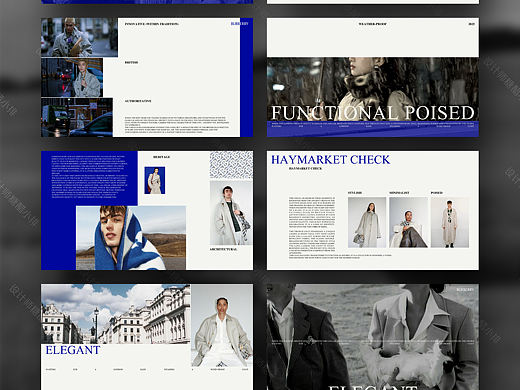
Task: Open the woman with umbrella rain photo
Action: coord(373,89)
